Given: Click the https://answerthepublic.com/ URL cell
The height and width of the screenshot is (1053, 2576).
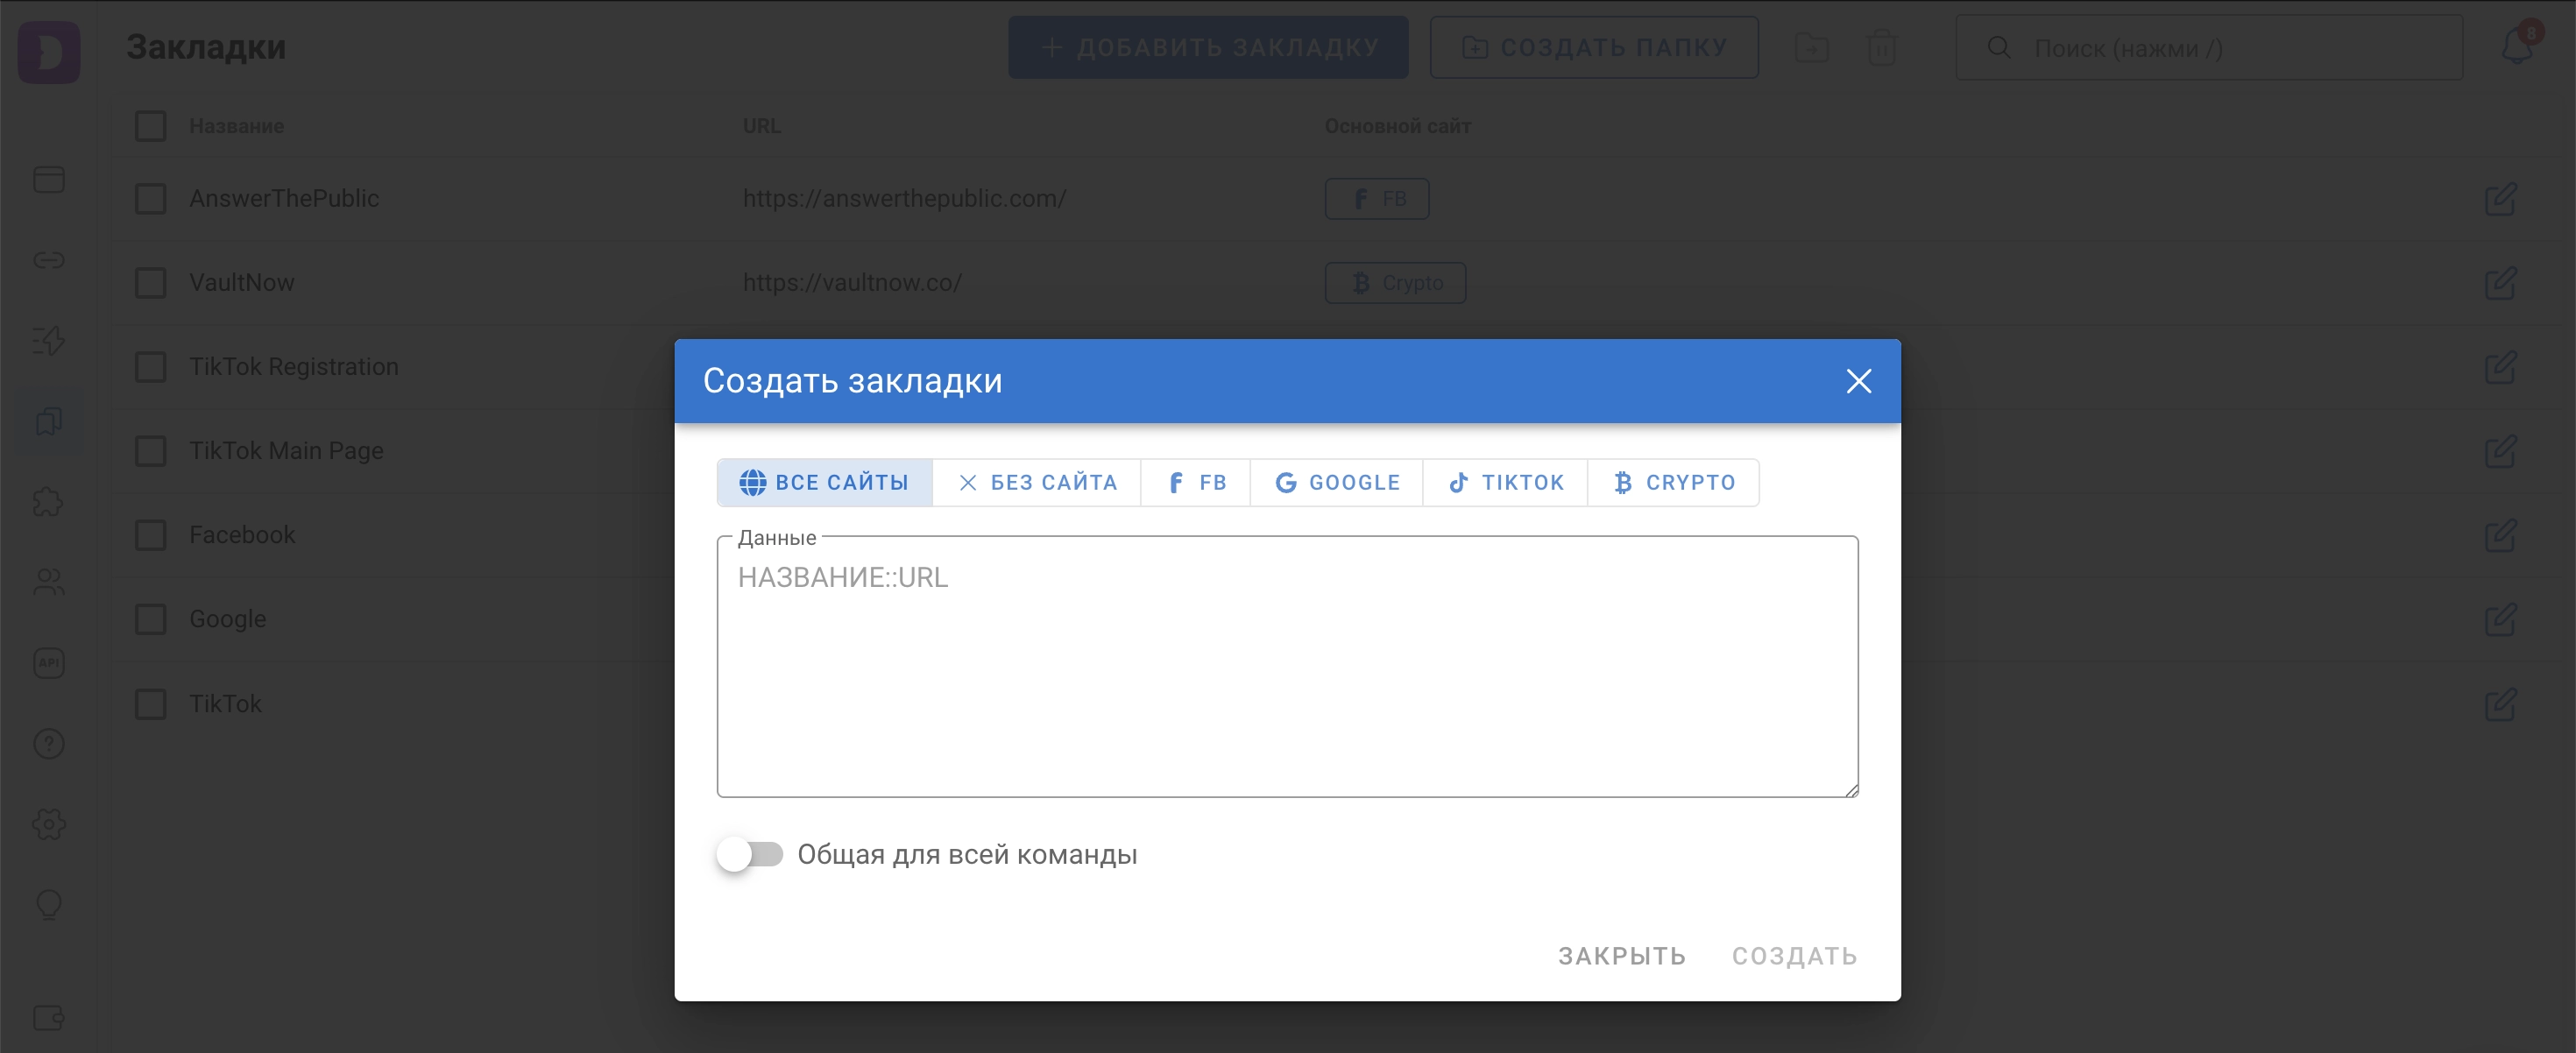Looking at the screenshot, I should [904, 199].
